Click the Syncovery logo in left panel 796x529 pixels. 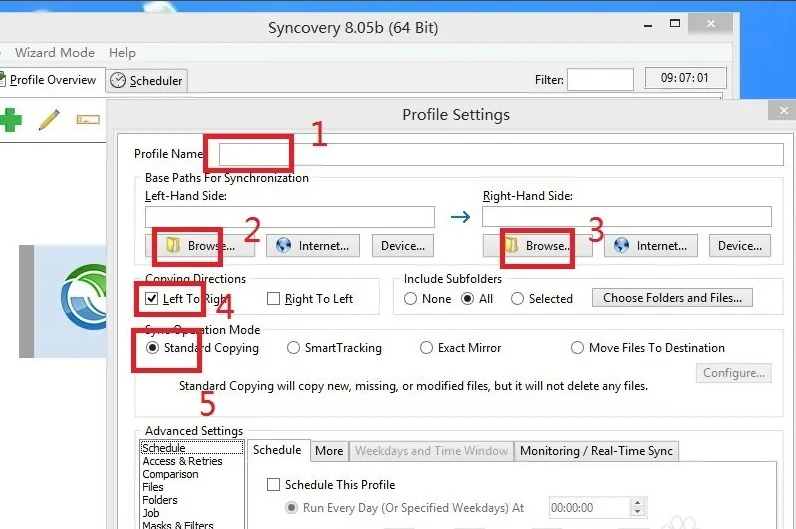click(x=84, y=297)
